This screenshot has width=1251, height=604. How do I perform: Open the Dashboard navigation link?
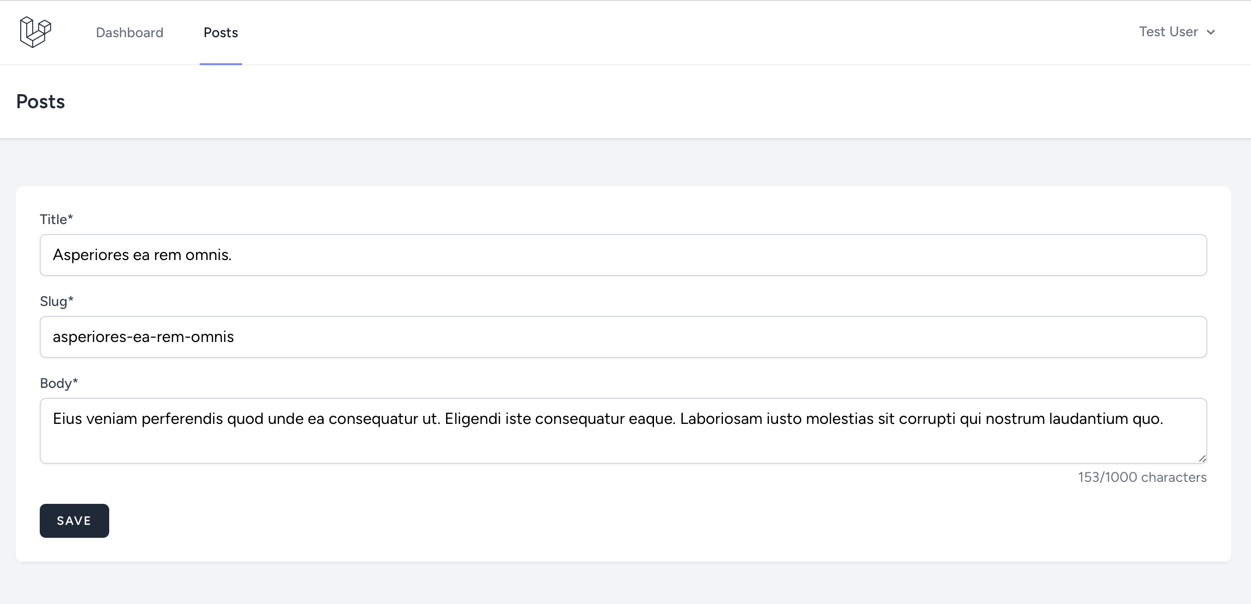tap(129, 33)
